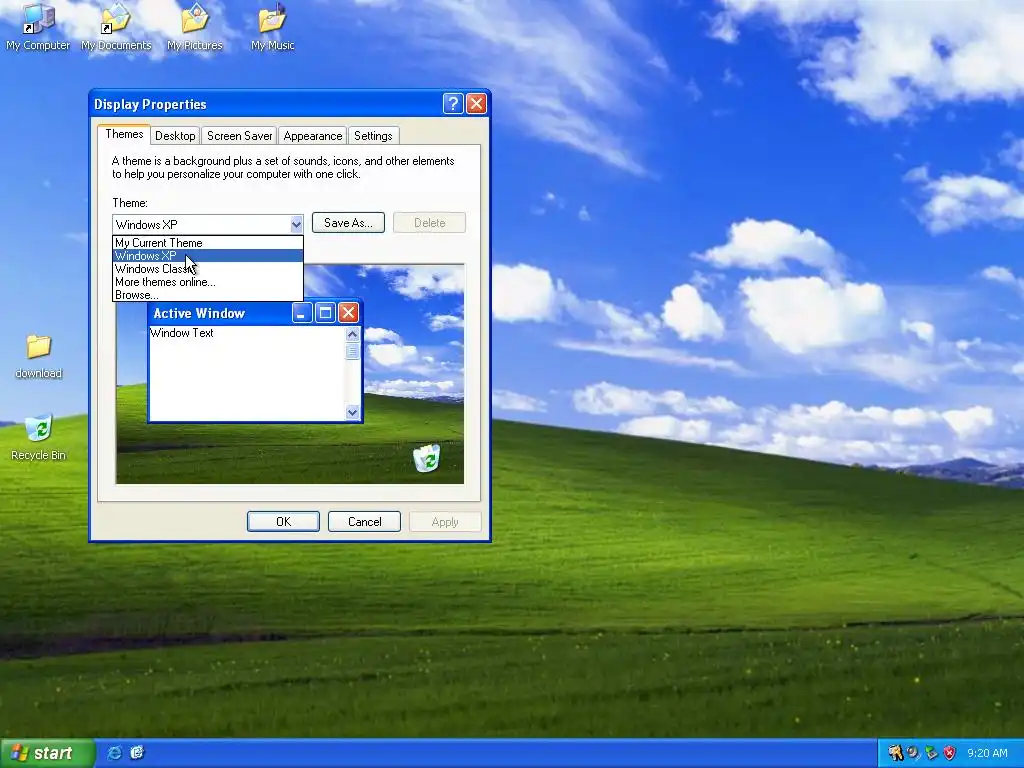Click the Save As... button

click(348, 223)
